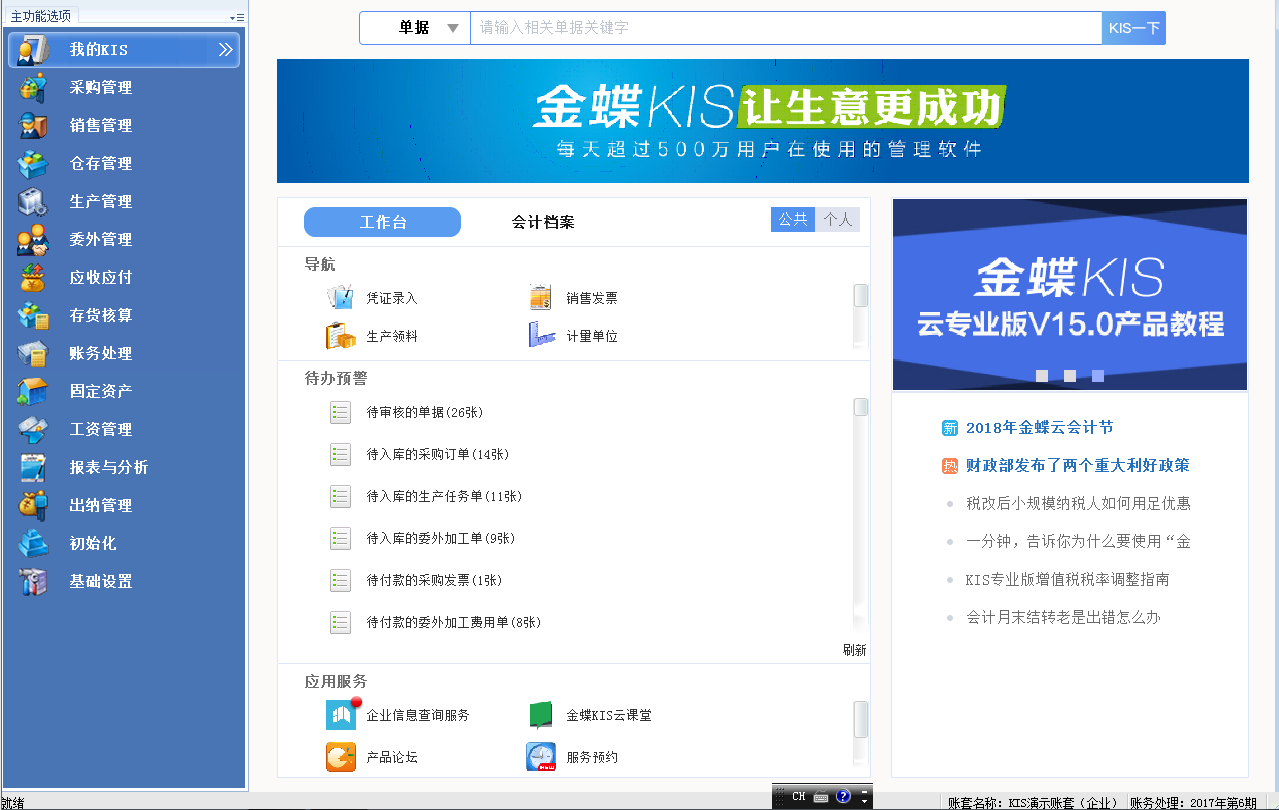The image size is (1279, 810).
Task: Open 销售发票 navigation icon
Action: tap(541, 298)
